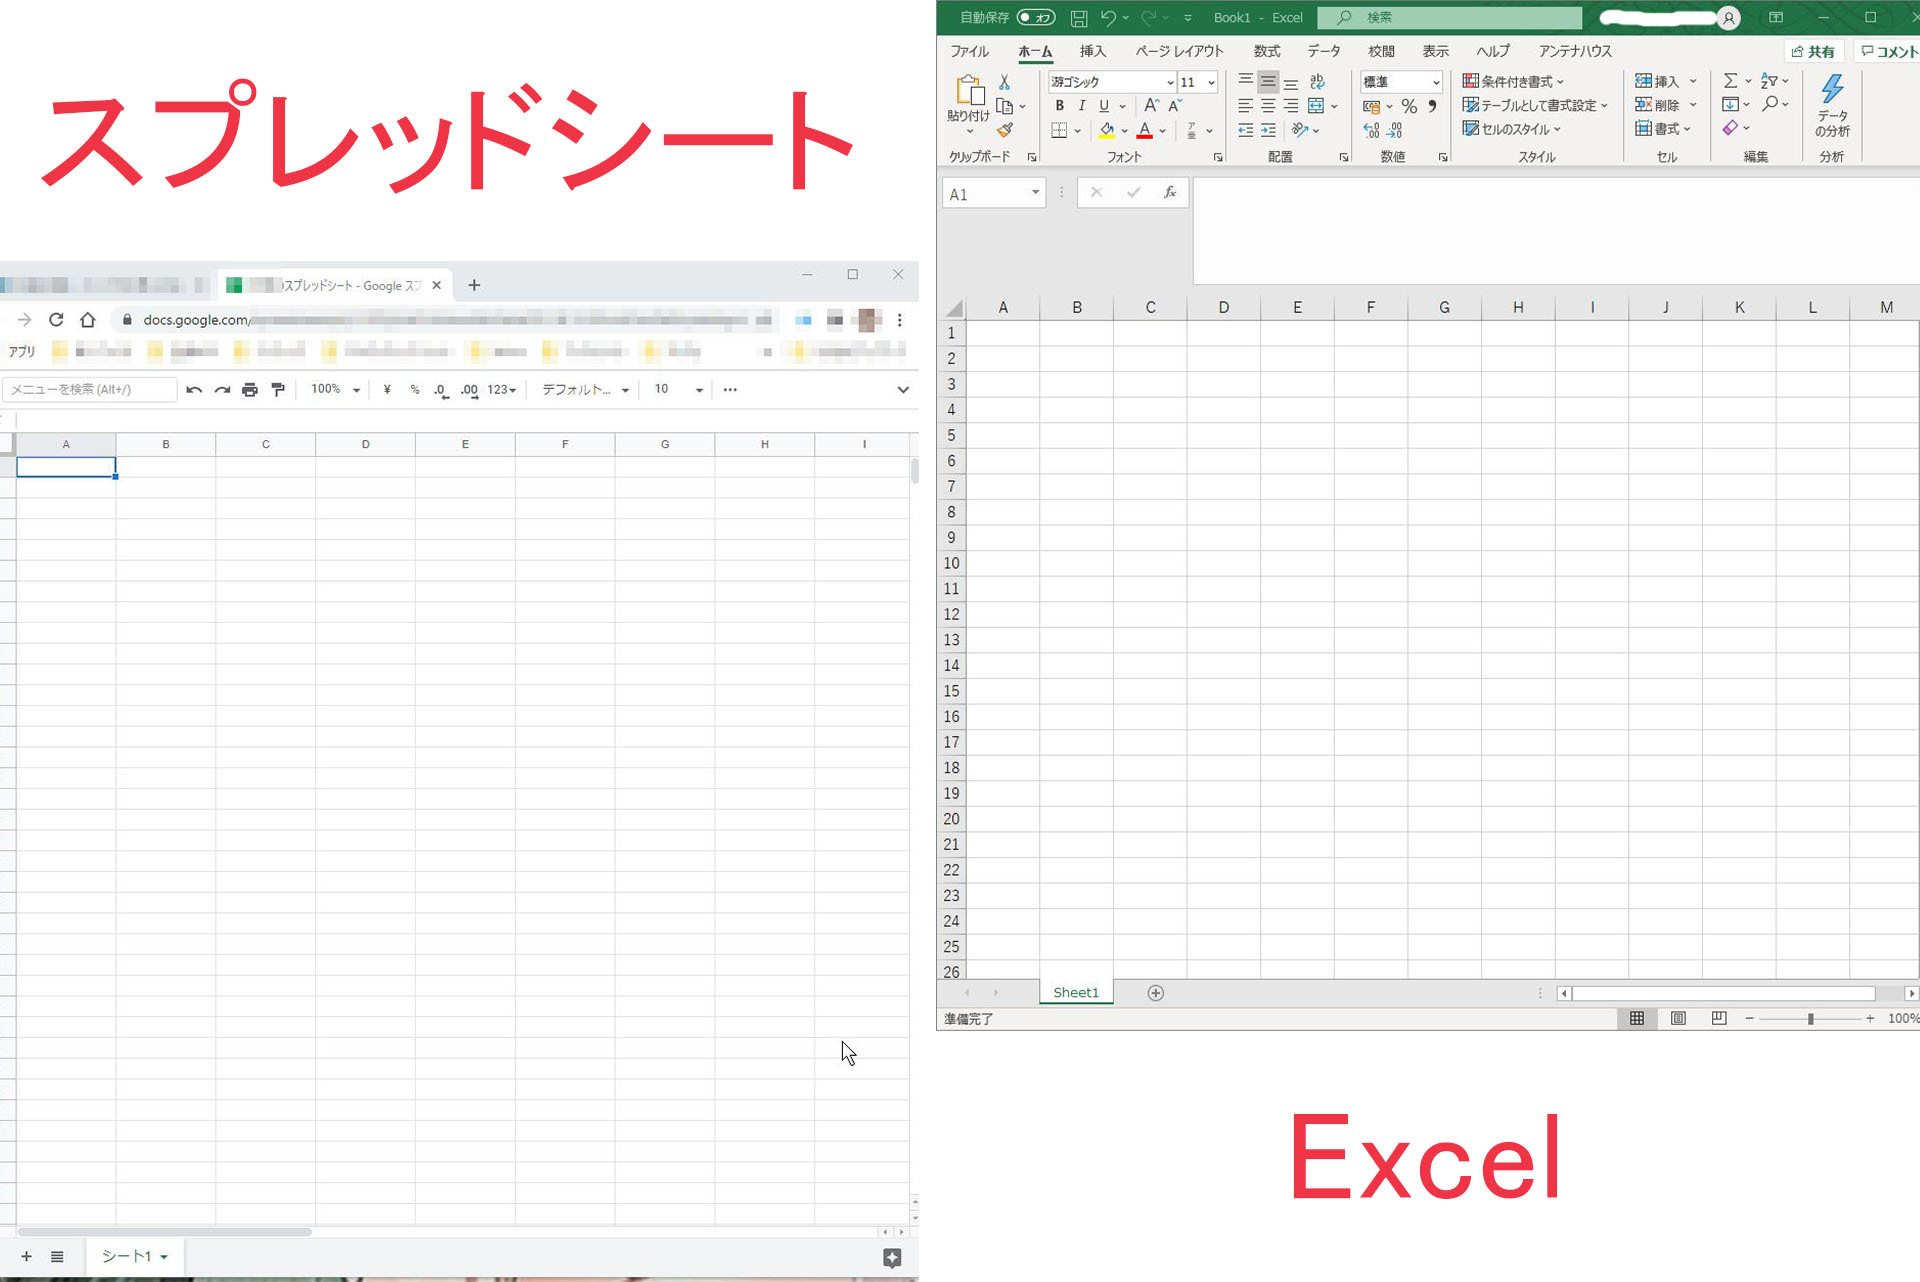Open the Excel font size dropdown

tap(1211, 82)
